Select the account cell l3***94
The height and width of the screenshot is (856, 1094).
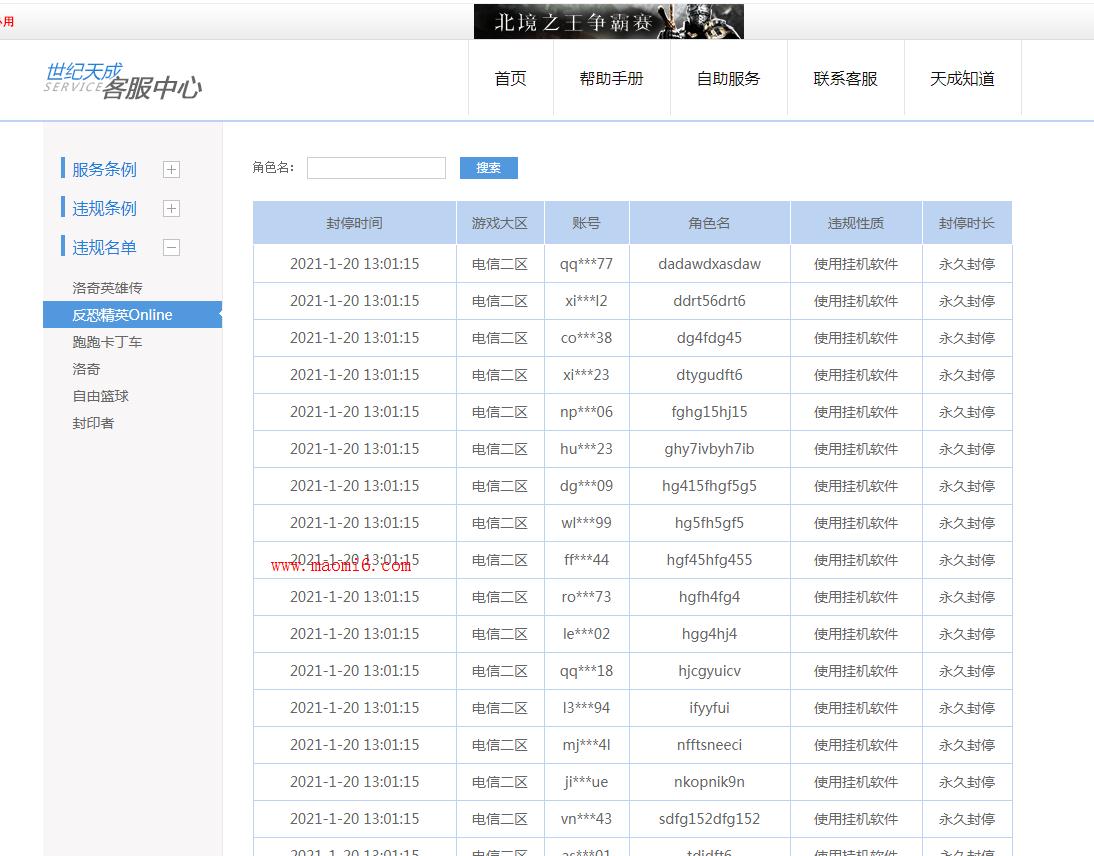pyautogui.click(x=586, y=708)
